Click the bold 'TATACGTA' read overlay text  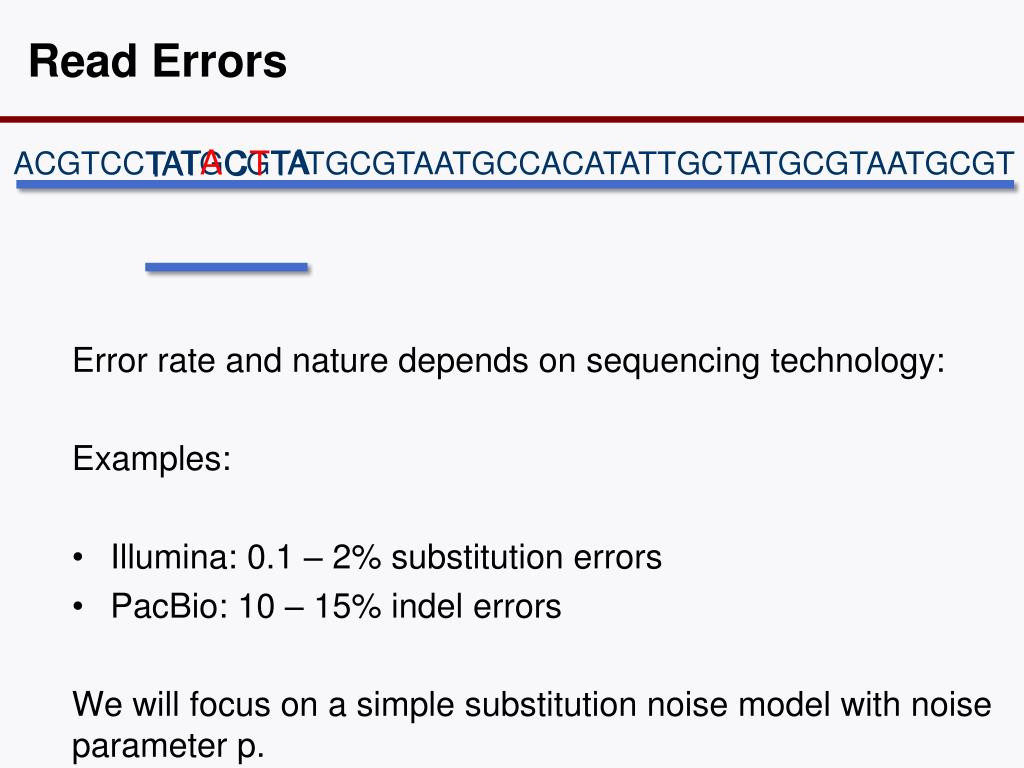point(227,163)
